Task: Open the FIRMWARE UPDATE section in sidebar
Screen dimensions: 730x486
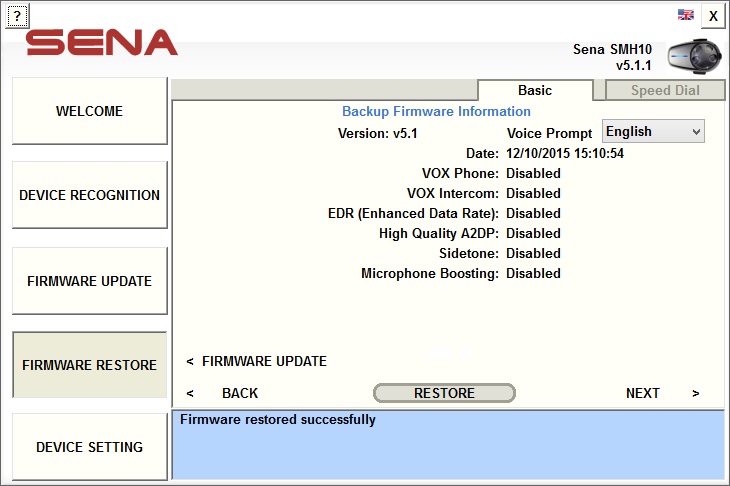Action: [89, 281]
